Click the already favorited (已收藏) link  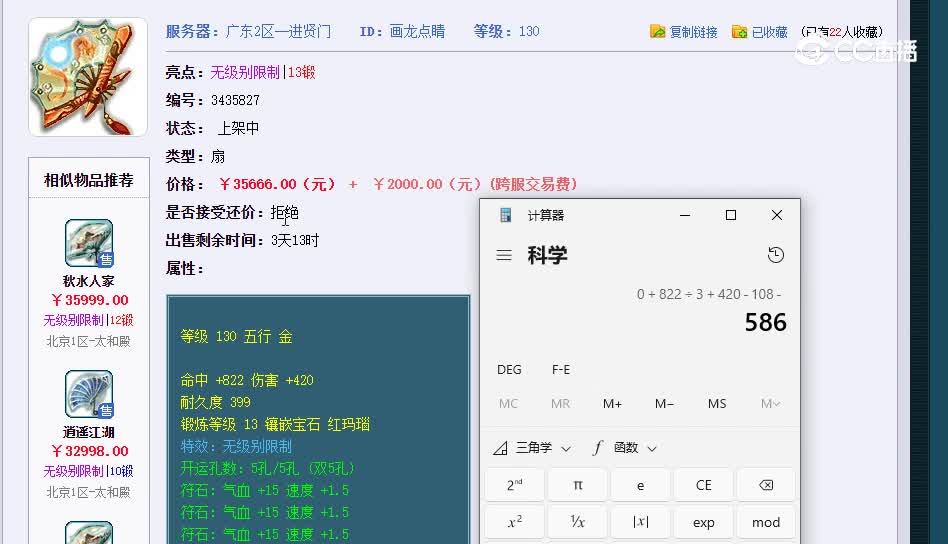click(x=759, y=31)
